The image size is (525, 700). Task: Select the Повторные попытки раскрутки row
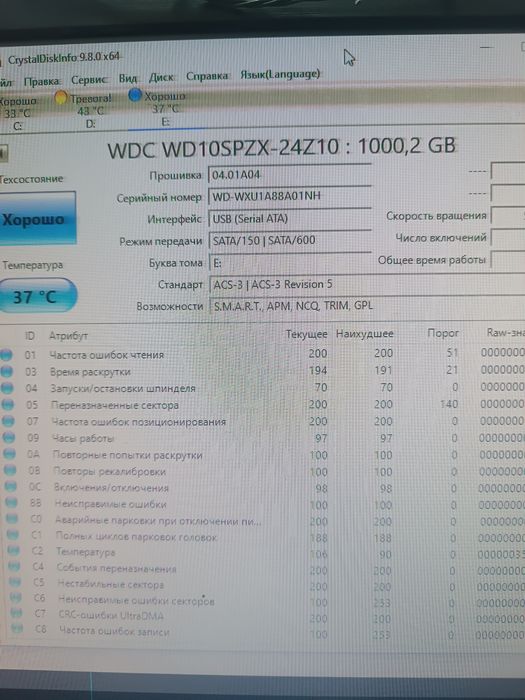pyautogui.click(x=262, y=454)
